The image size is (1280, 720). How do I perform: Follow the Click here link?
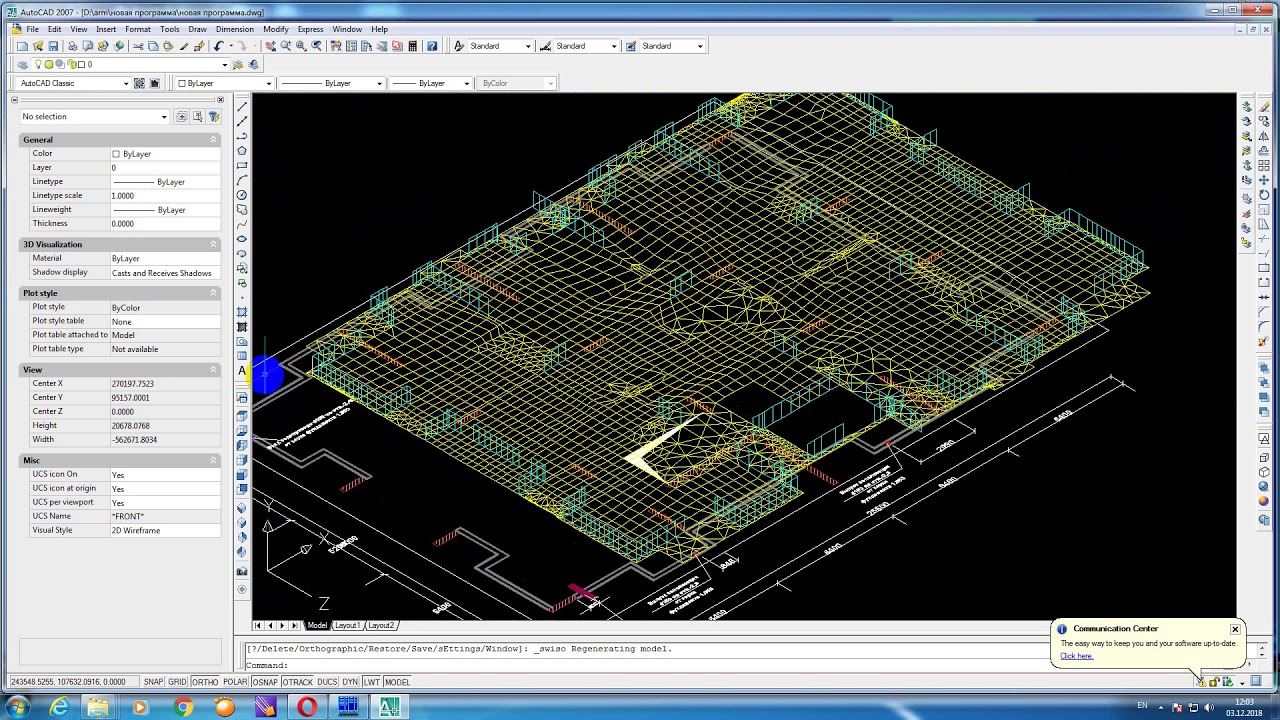1077,656
